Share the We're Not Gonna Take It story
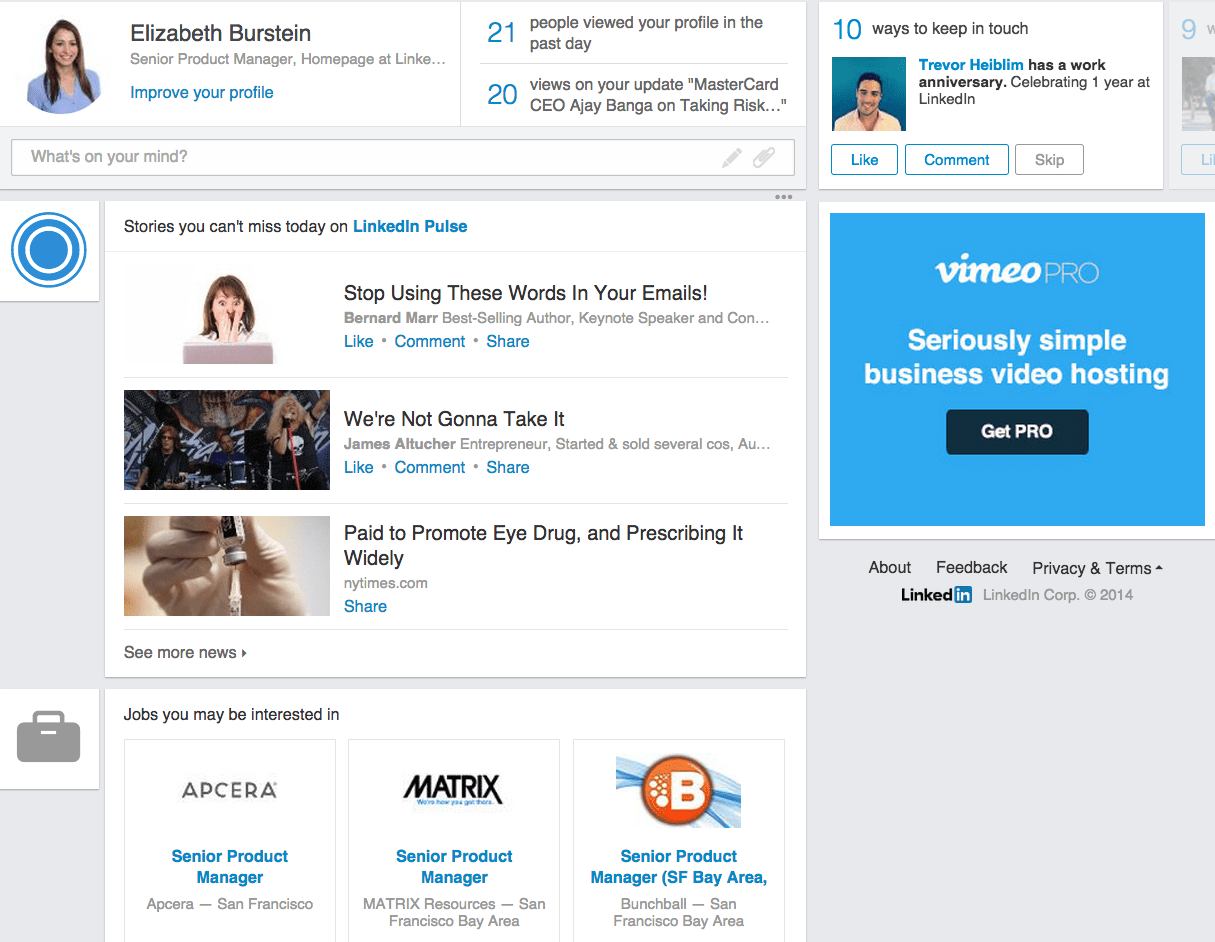The width and height of the screenshot is (1215, 942). 507,467
